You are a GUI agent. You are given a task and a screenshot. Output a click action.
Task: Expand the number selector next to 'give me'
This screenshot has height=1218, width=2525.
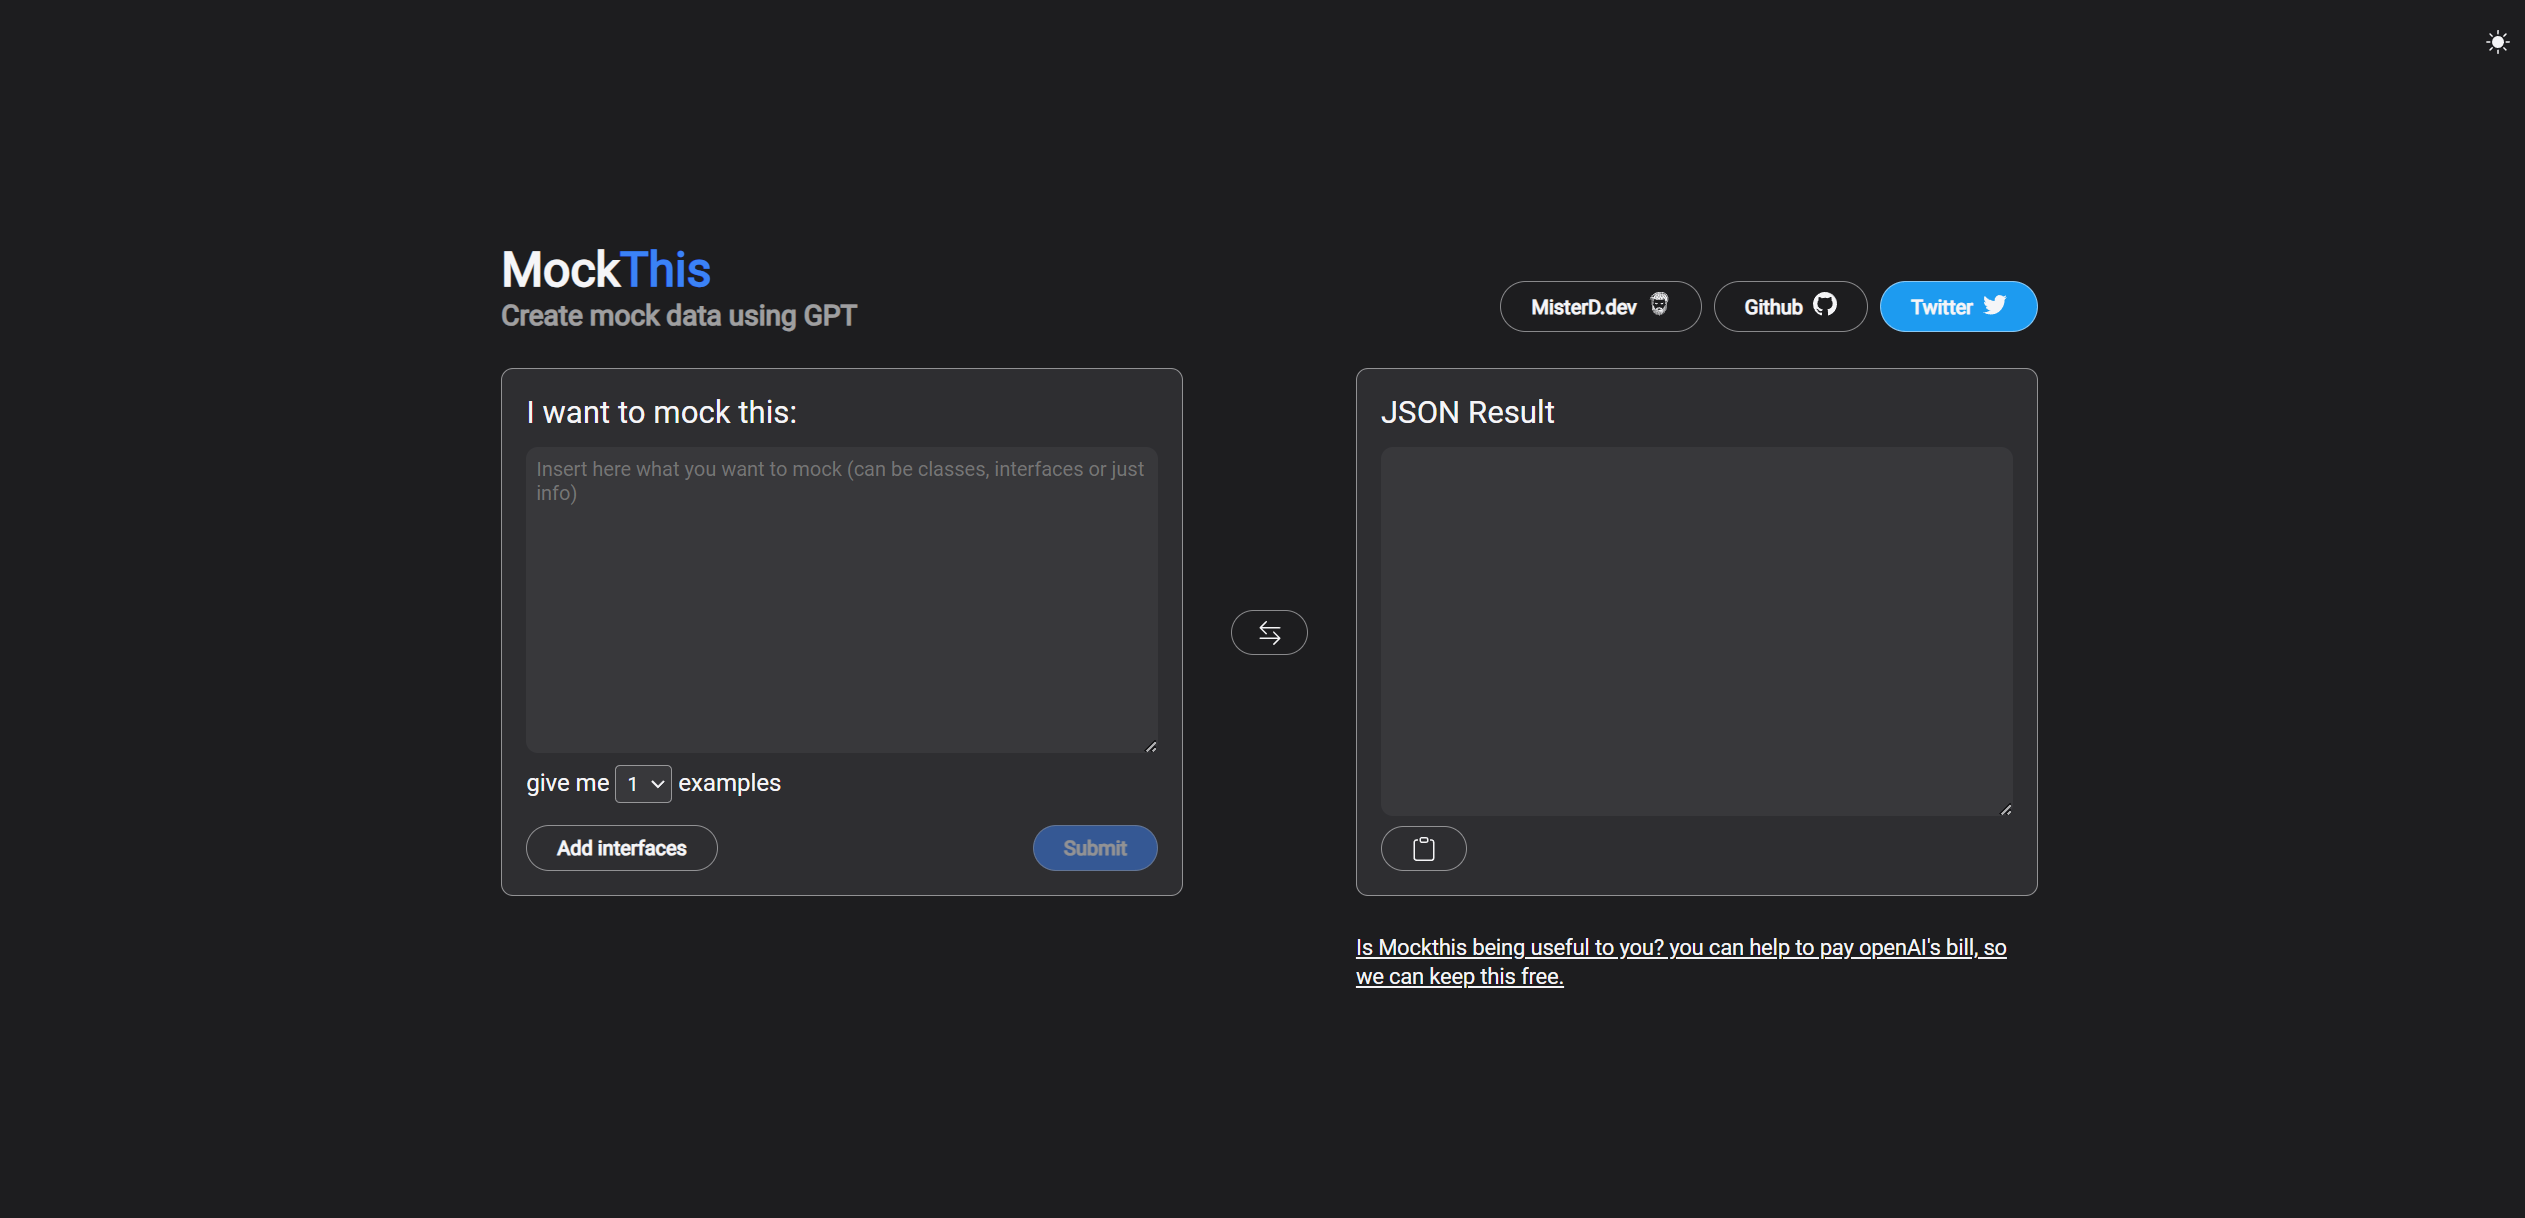pos(642,784)
